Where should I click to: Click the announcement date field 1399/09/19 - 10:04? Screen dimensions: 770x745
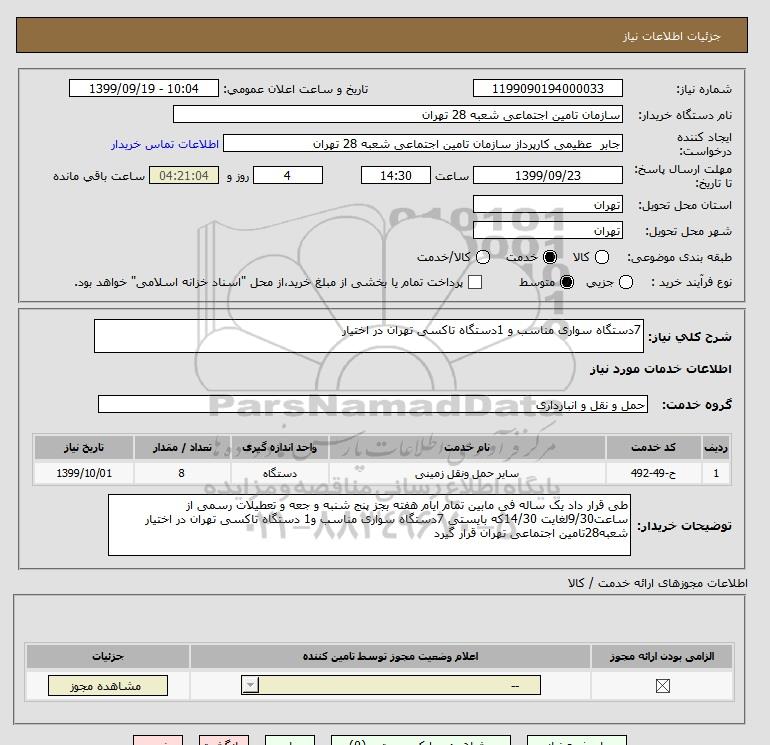143,88
